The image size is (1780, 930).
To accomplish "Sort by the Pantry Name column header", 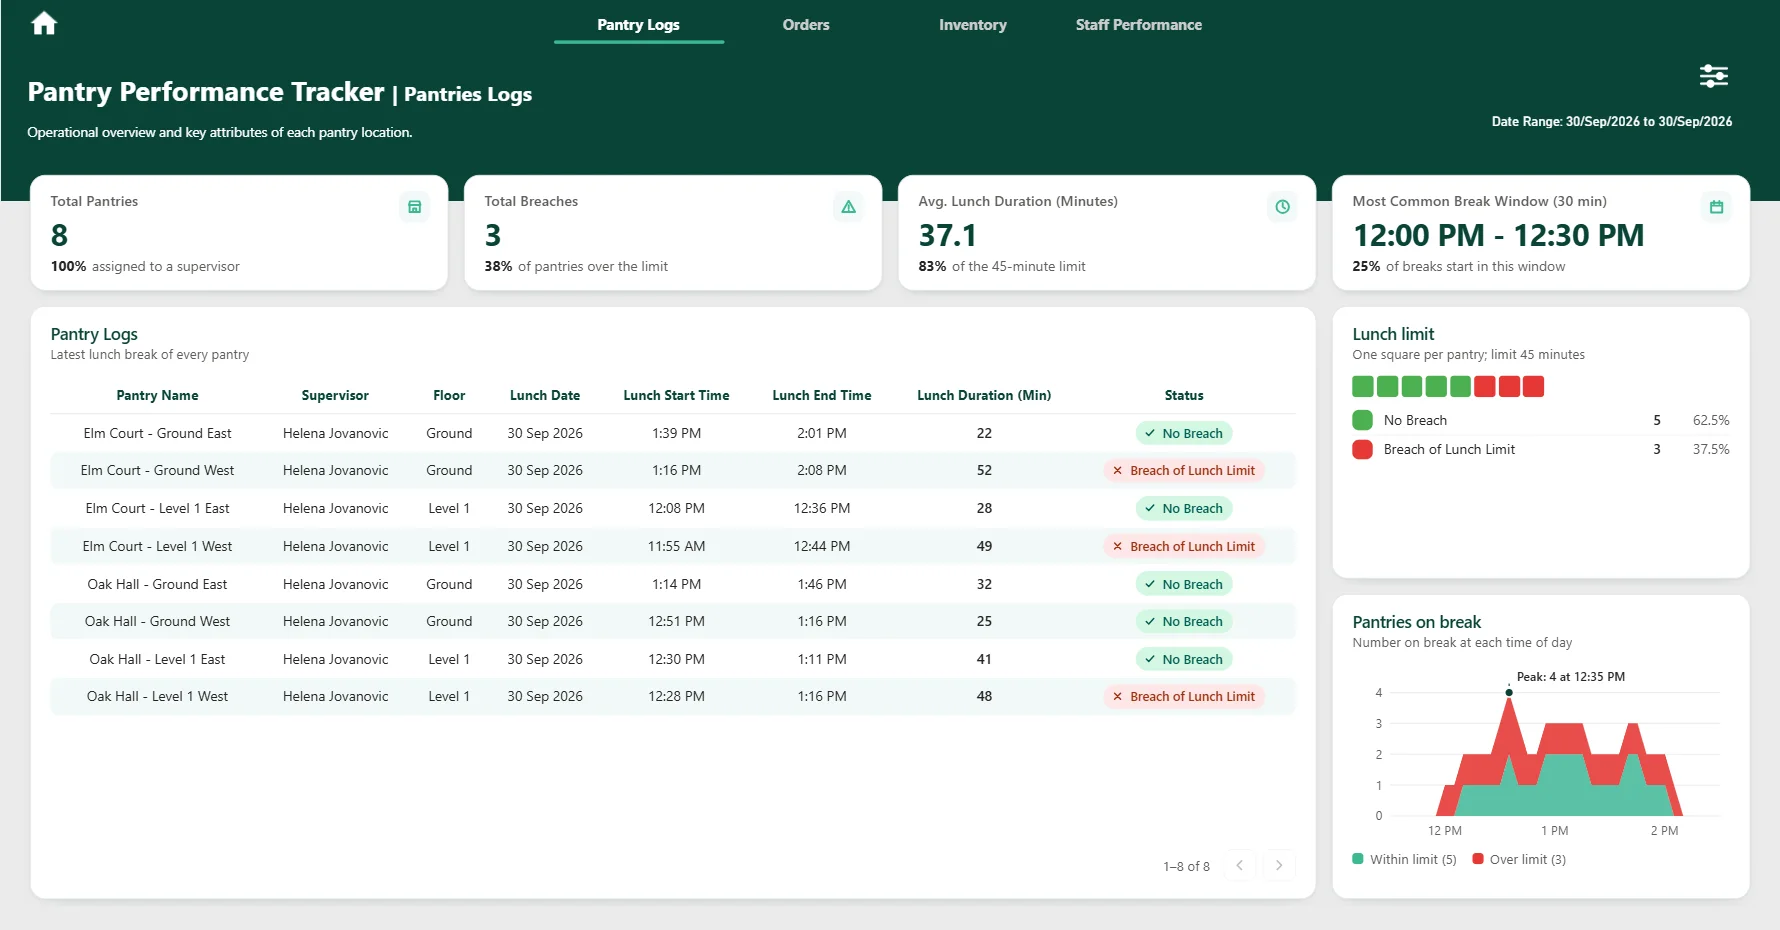I will tap(157, 395).
